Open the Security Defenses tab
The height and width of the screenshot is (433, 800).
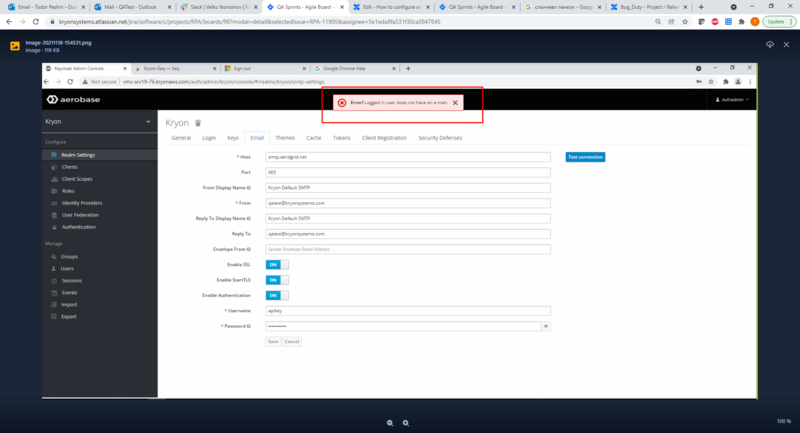point(440,137)
